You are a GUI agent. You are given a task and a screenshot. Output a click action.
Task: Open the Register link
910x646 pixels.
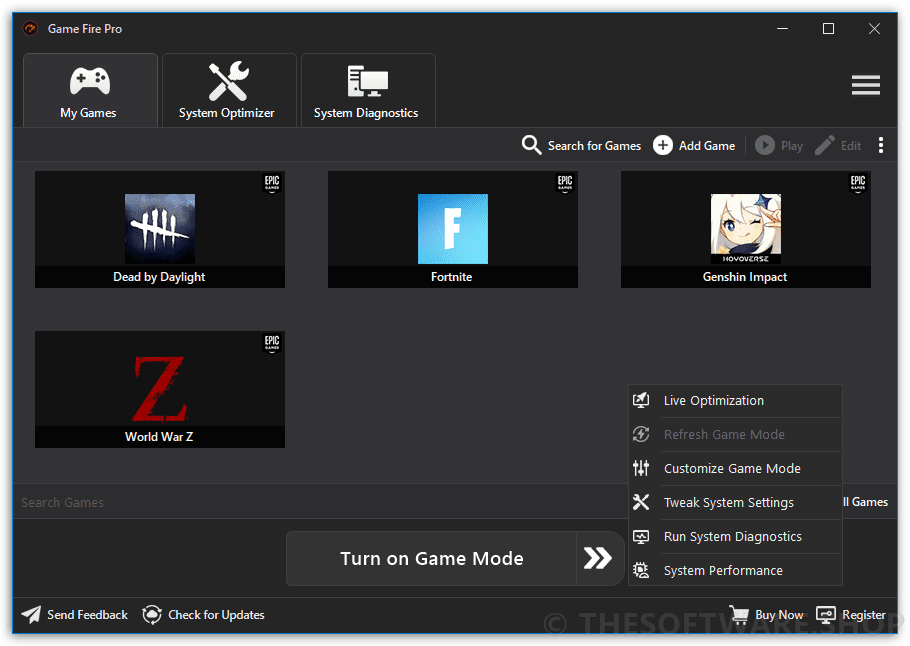pyautogui.click(x=864, y=615)
